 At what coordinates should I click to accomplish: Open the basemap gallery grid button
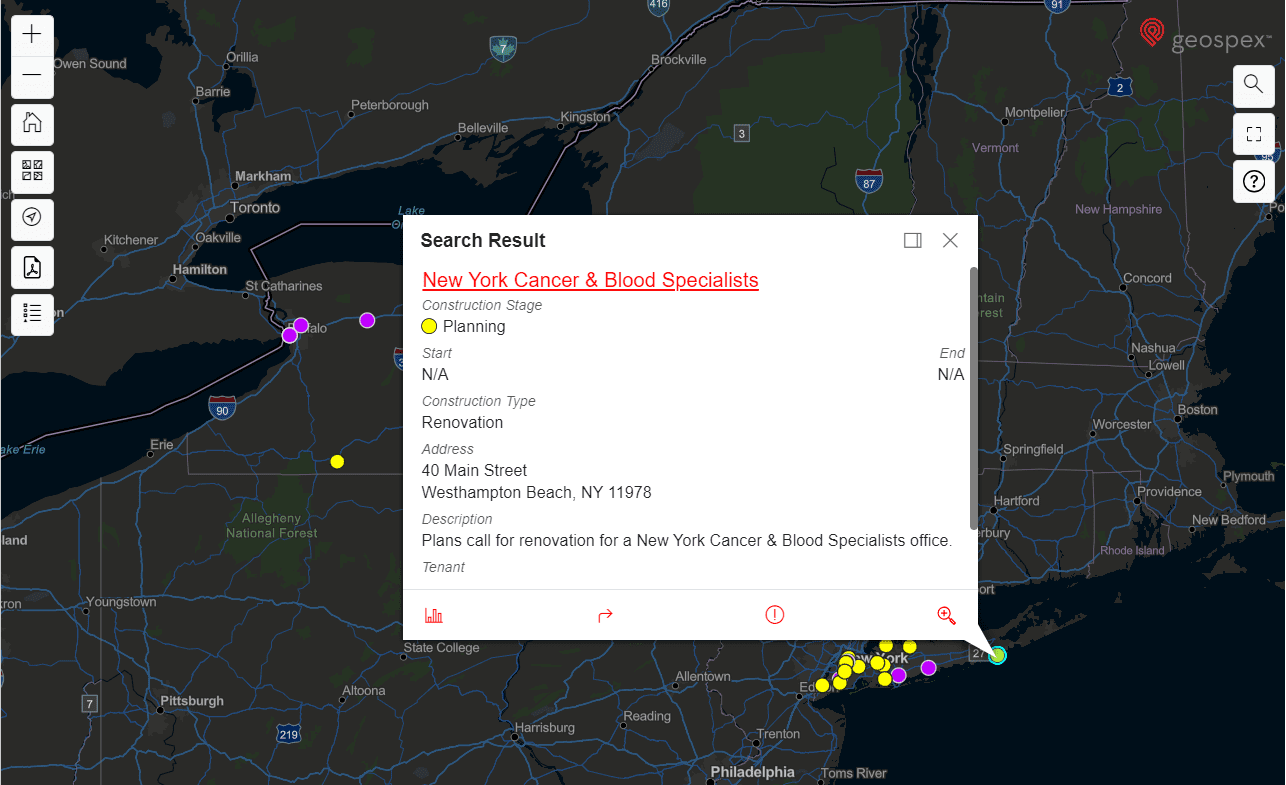click(32, 171)
